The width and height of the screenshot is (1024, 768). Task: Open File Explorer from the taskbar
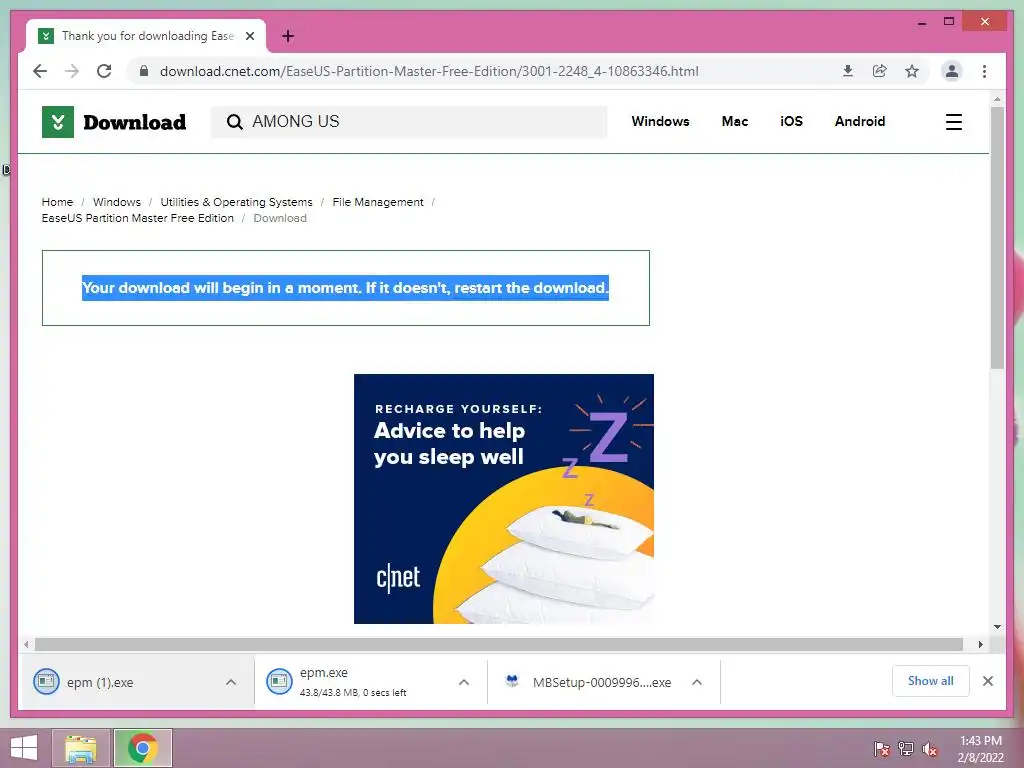(x=81, y=748)
